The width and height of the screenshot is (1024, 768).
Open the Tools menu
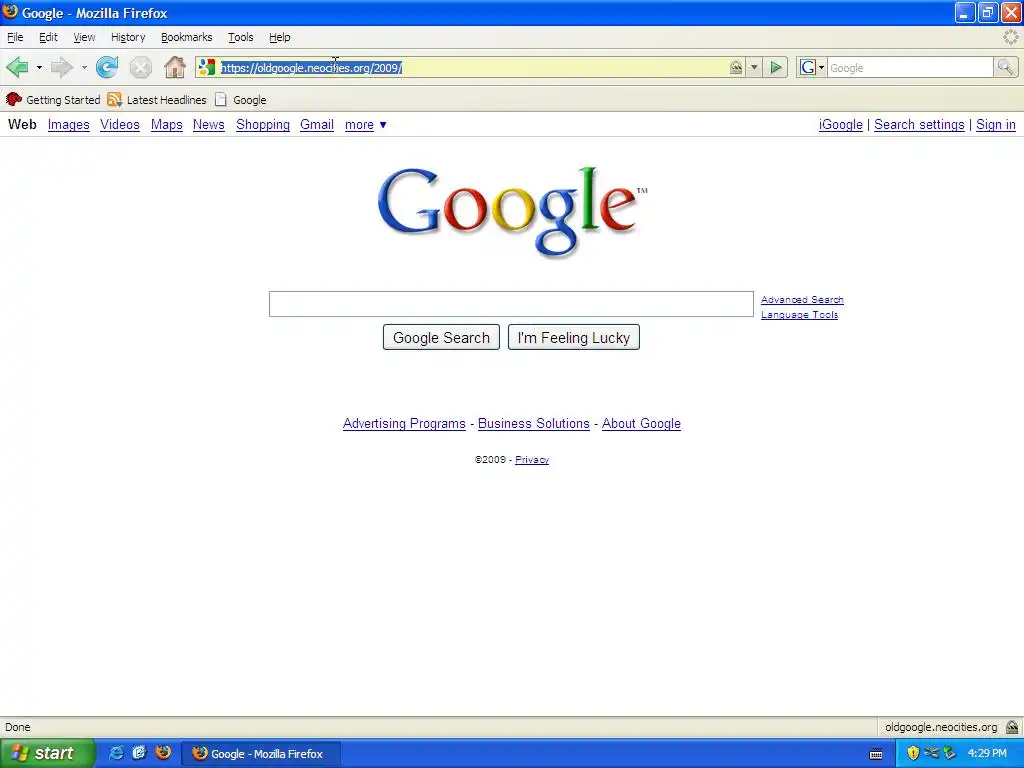tap(240, 37)
